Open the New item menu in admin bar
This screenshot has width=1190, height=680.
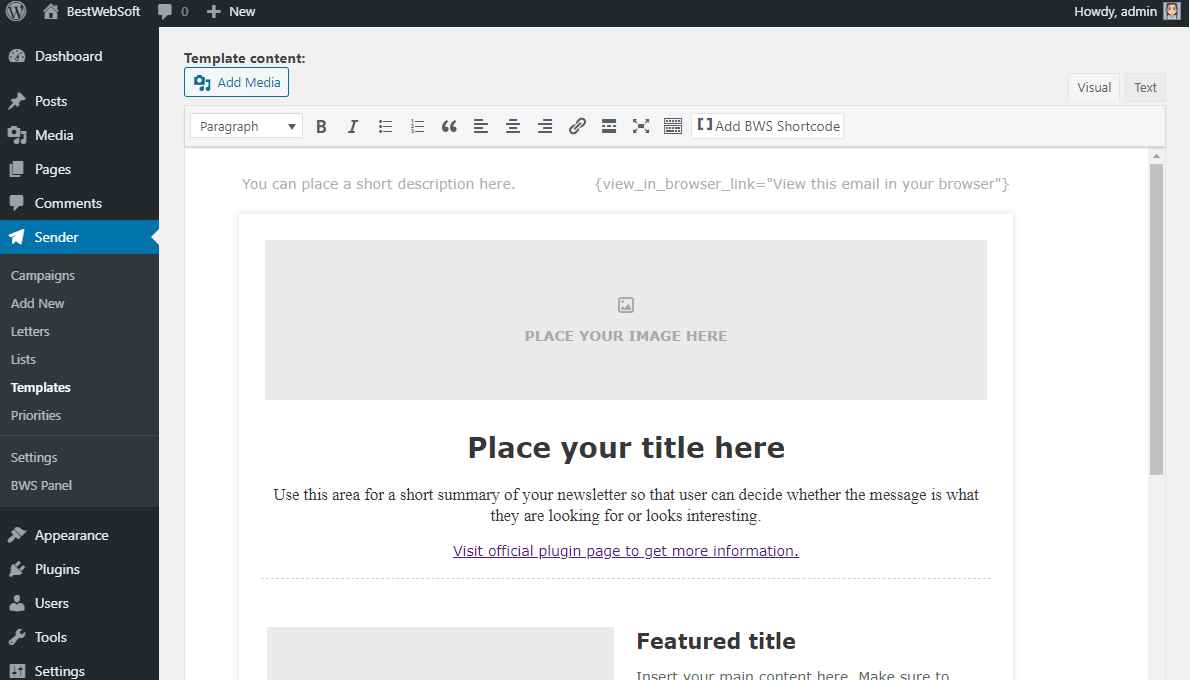230,11
